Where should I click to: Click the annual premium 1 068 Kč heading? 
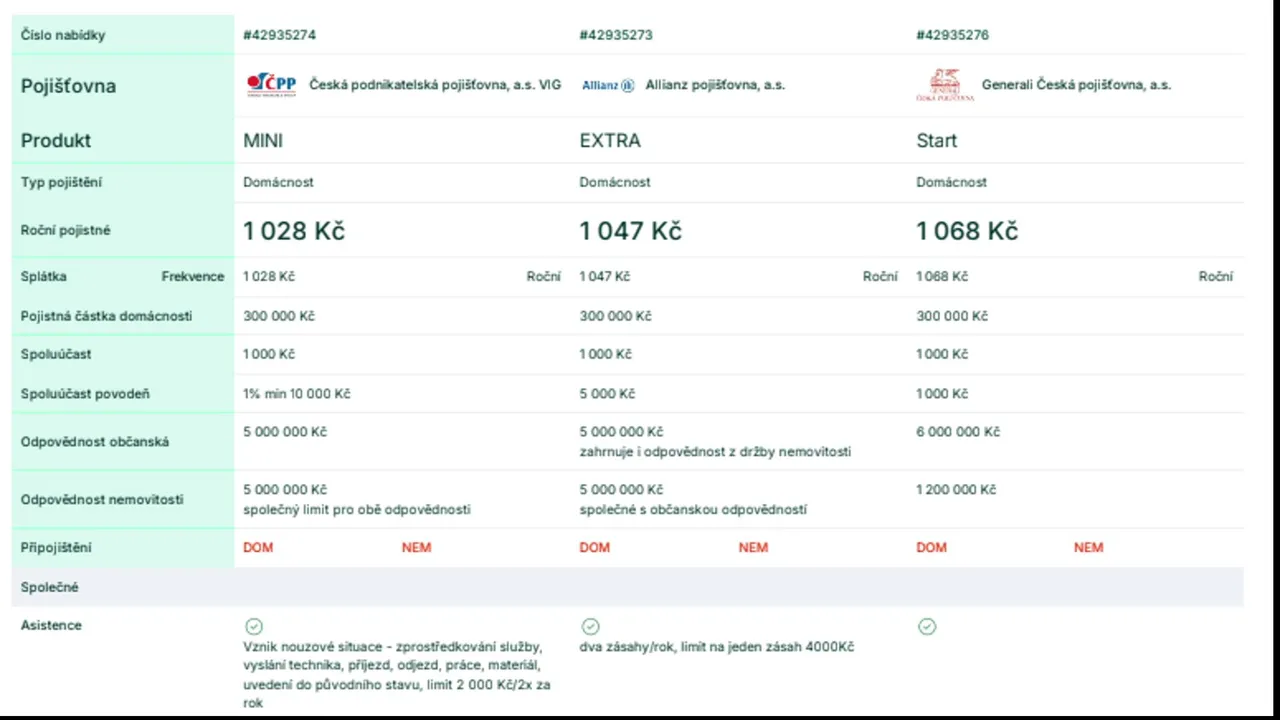click(967, 231)
